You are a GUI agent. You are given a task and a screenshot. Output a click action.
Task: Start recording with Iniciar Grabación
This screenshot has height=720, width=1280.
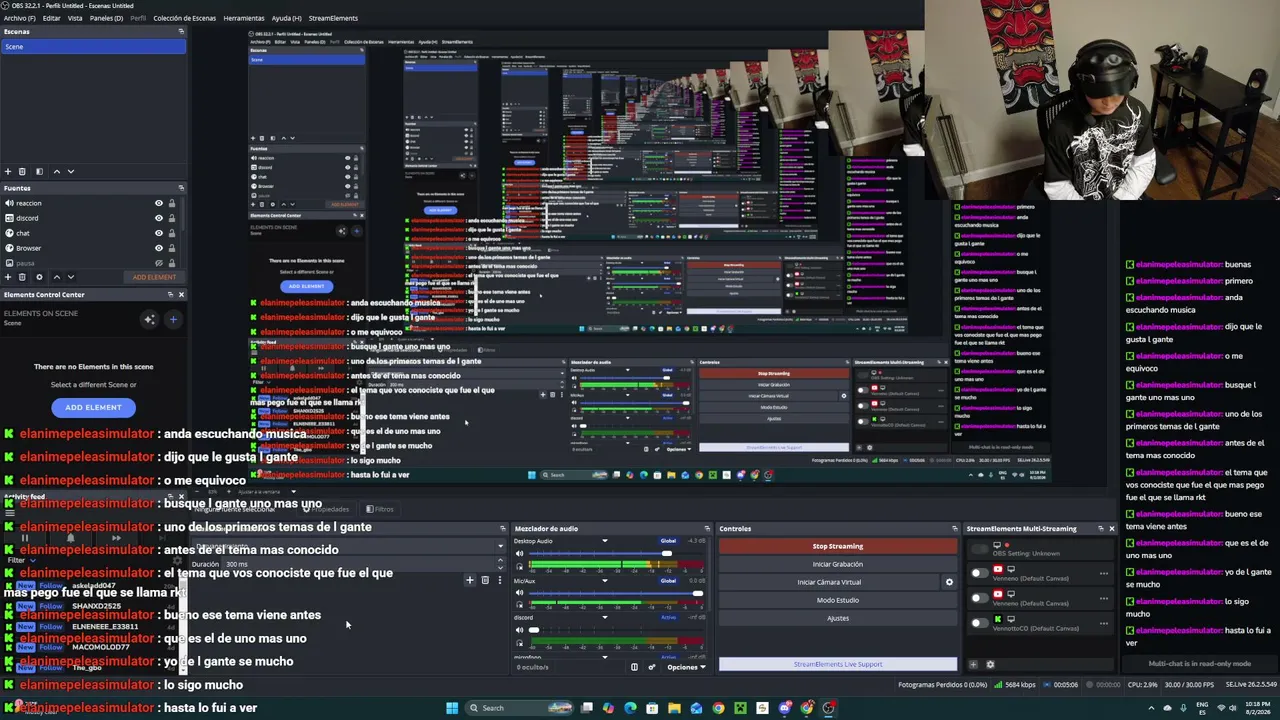838,564
